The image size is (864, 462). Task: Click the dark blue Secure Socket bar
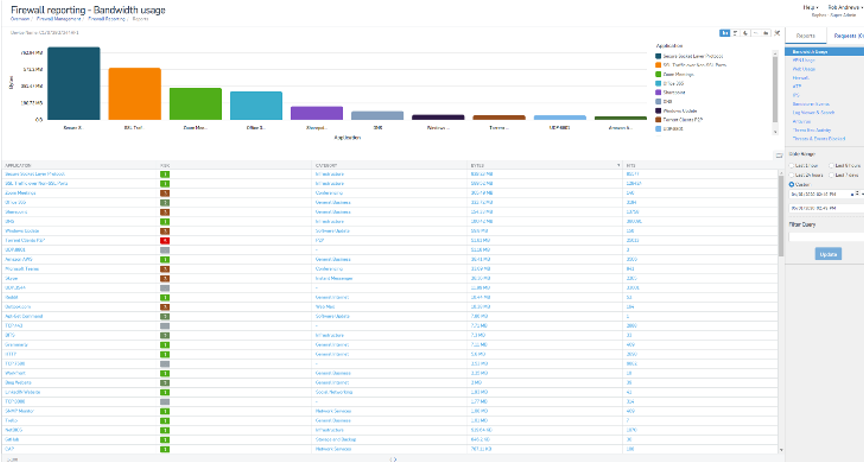[x=74, y=83]
